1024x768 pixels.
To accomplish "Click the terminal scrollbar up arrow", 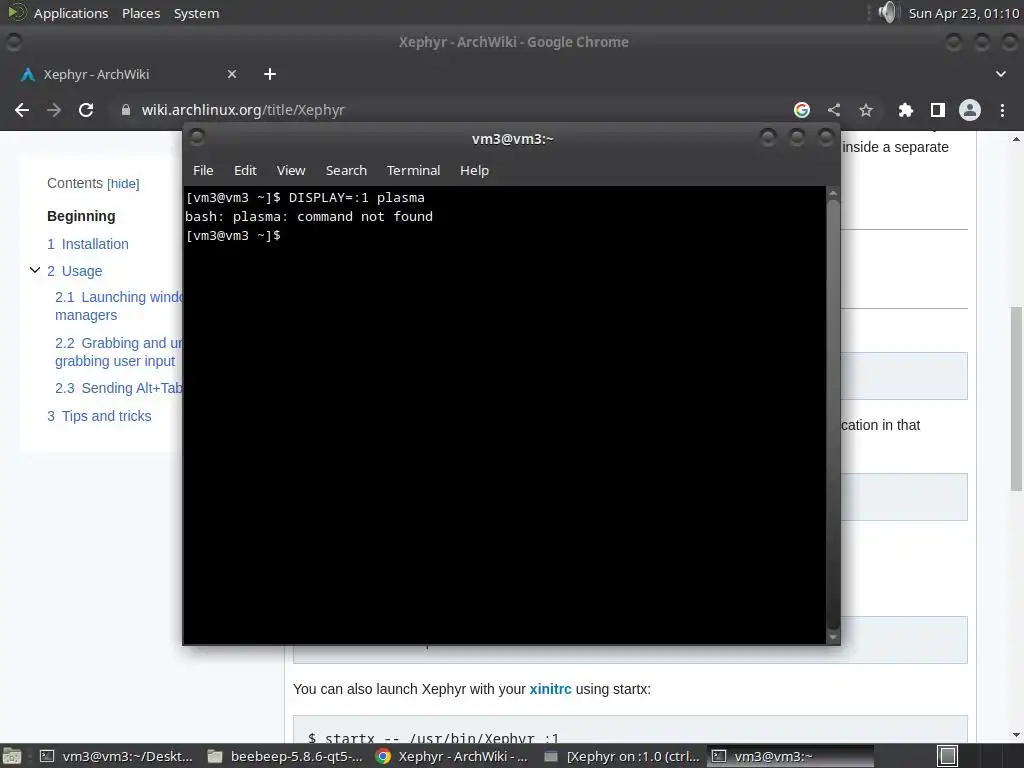I will click(x=833, y=193).
